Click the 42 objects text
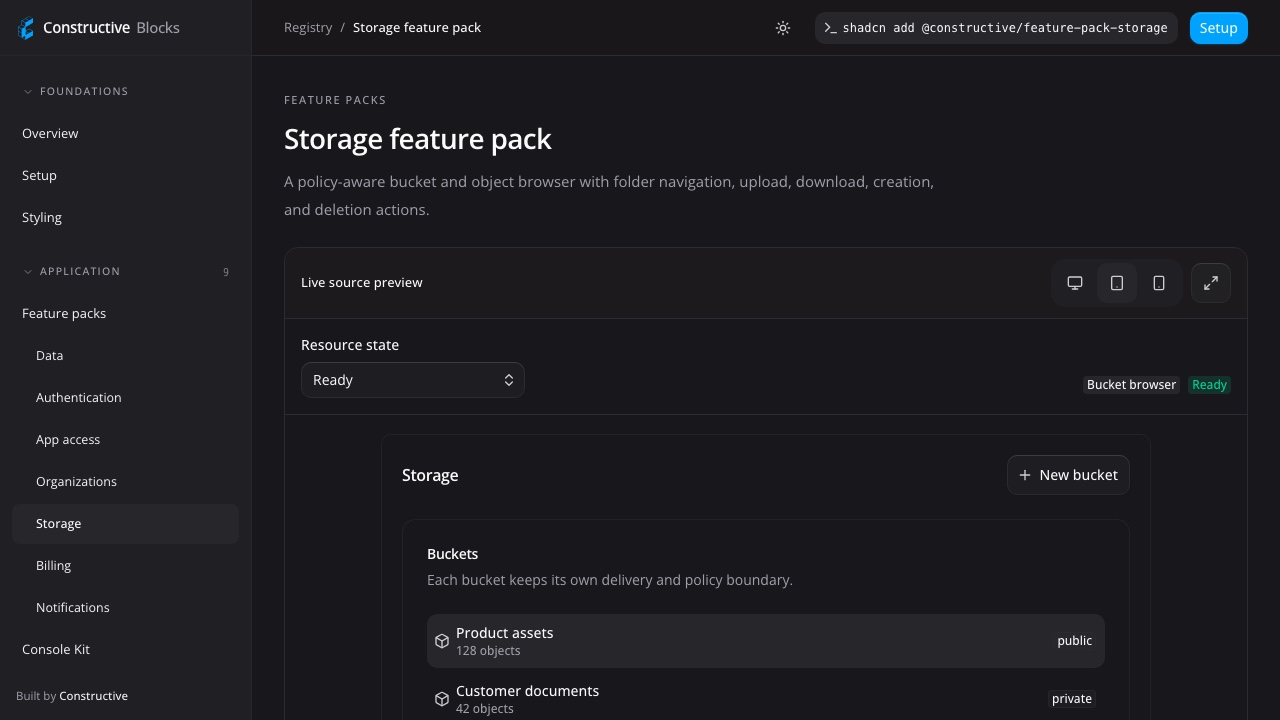Image resolution: width=1280 pixels, height=720 pixels. click(485, 709)
